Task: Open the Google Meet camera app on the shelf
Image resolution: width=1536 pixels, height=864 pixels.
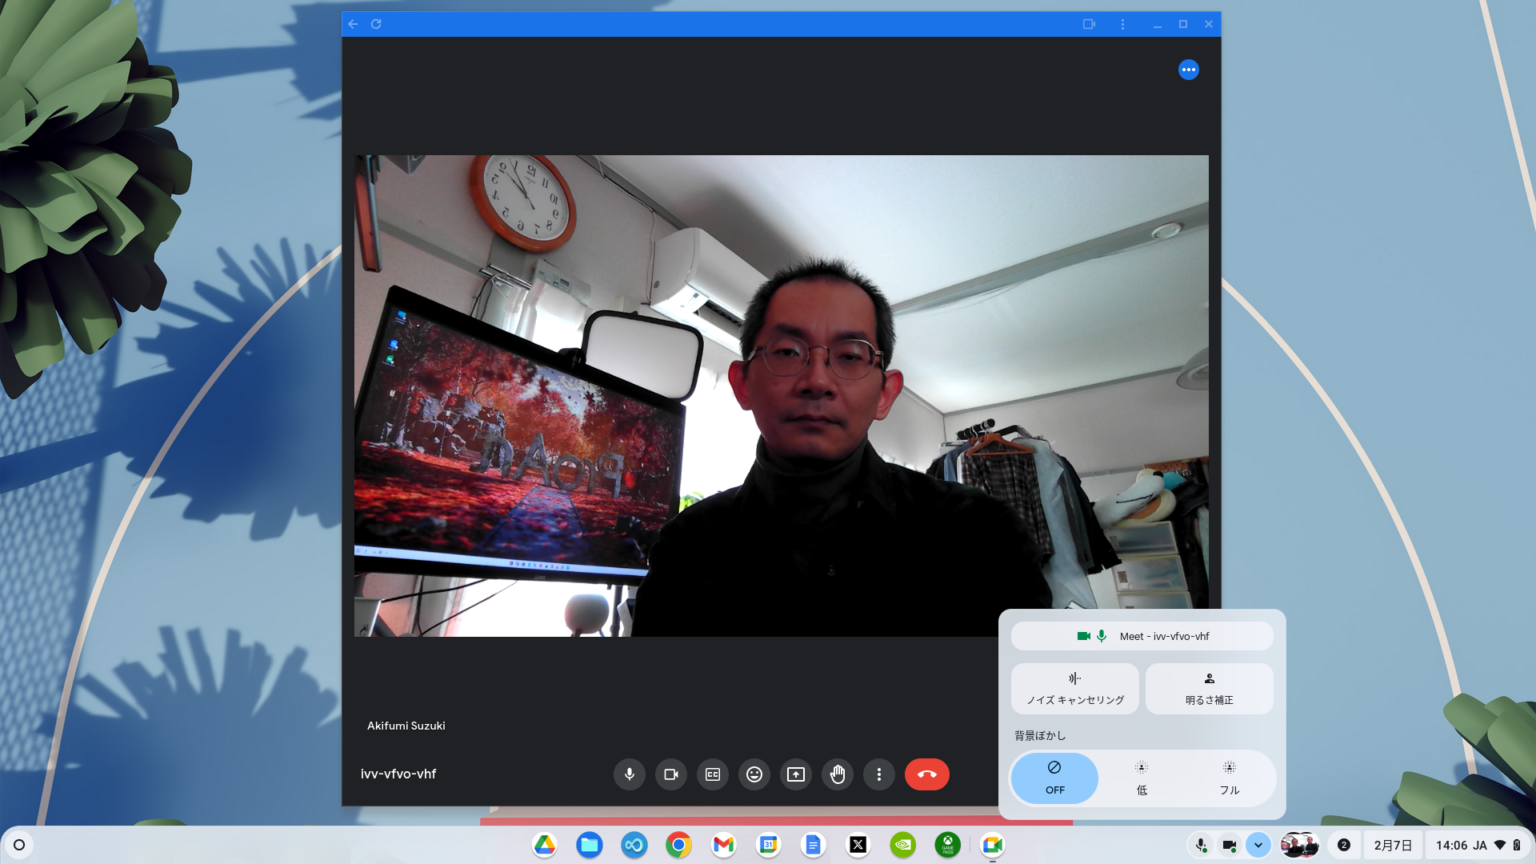Action: [991, 845]
